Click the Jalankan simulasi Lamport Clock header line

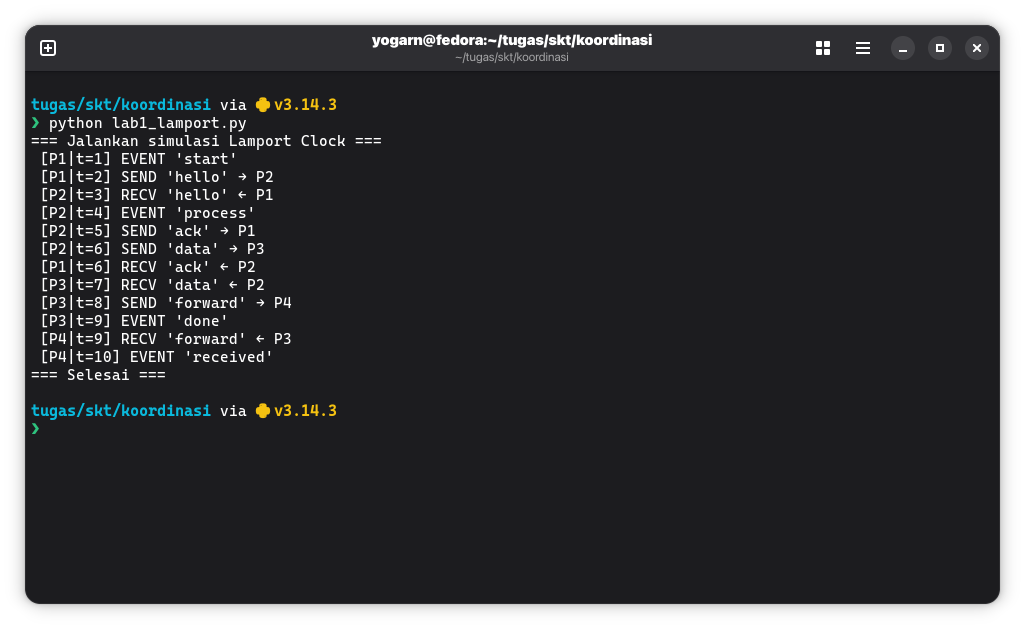207,141
